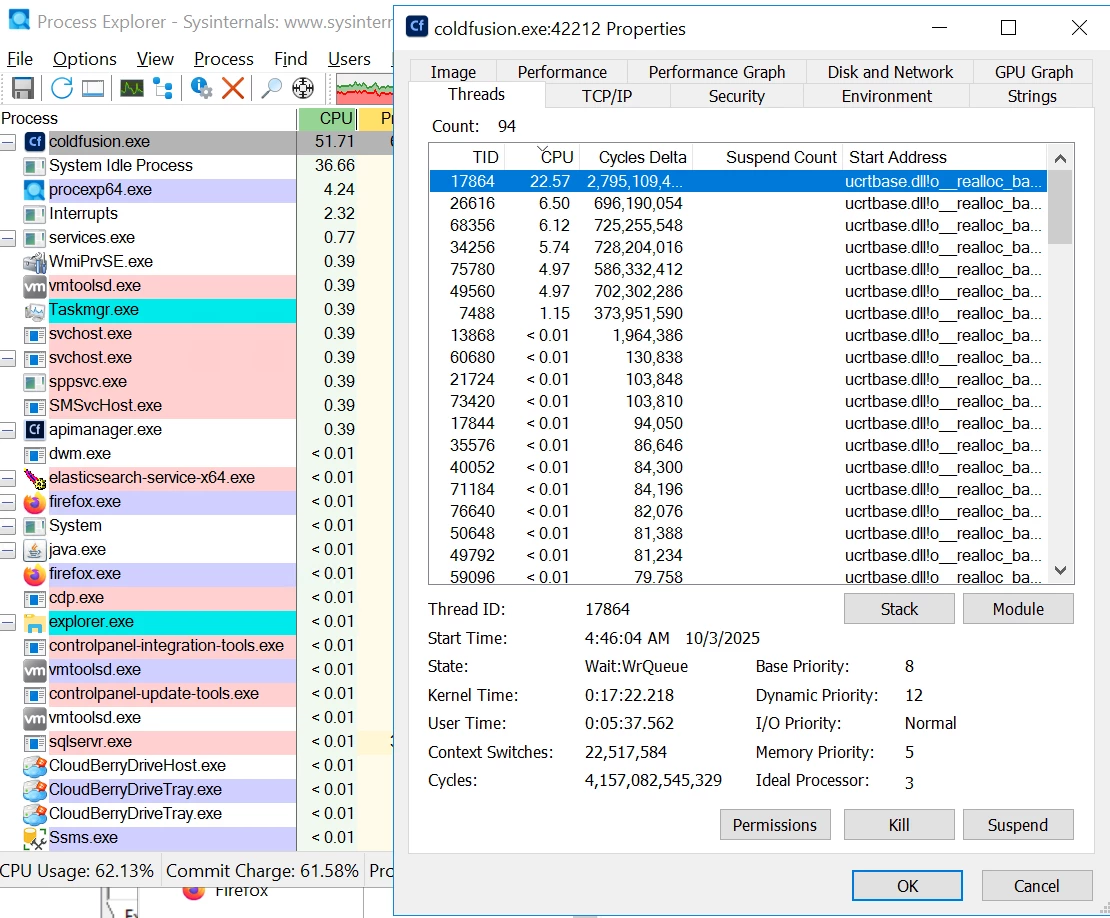Click the apimanager.exe Cf icon
Viewport: 1110px width, 918px height.
(35, 430)
